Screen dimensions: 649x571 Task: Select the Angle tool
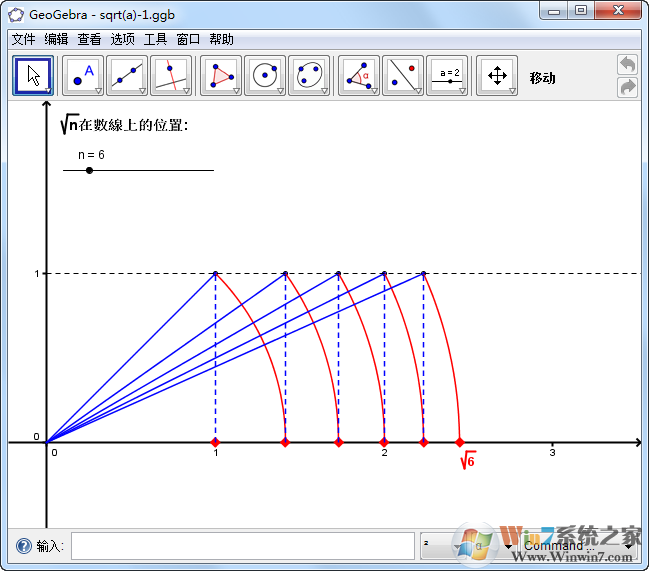click(x=359, y=76)
